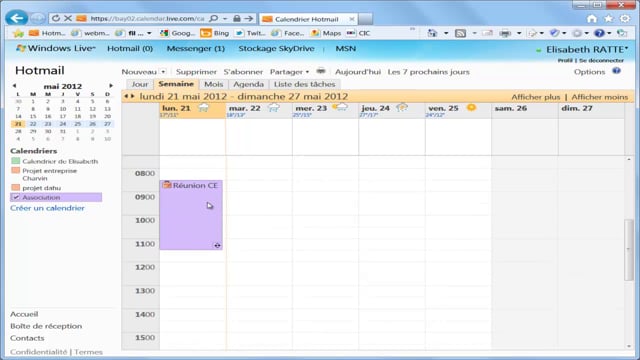Click the browser forward arrow button
The width and height of the screenshot is (640, 360).
(38, 18)
